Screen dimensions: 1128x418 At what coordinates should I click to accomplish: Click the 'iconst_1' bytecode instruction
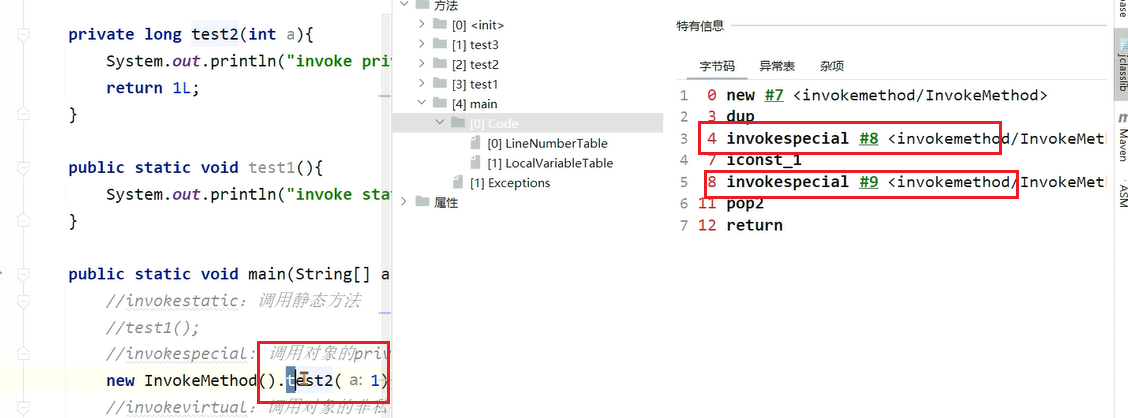[764, 160]
